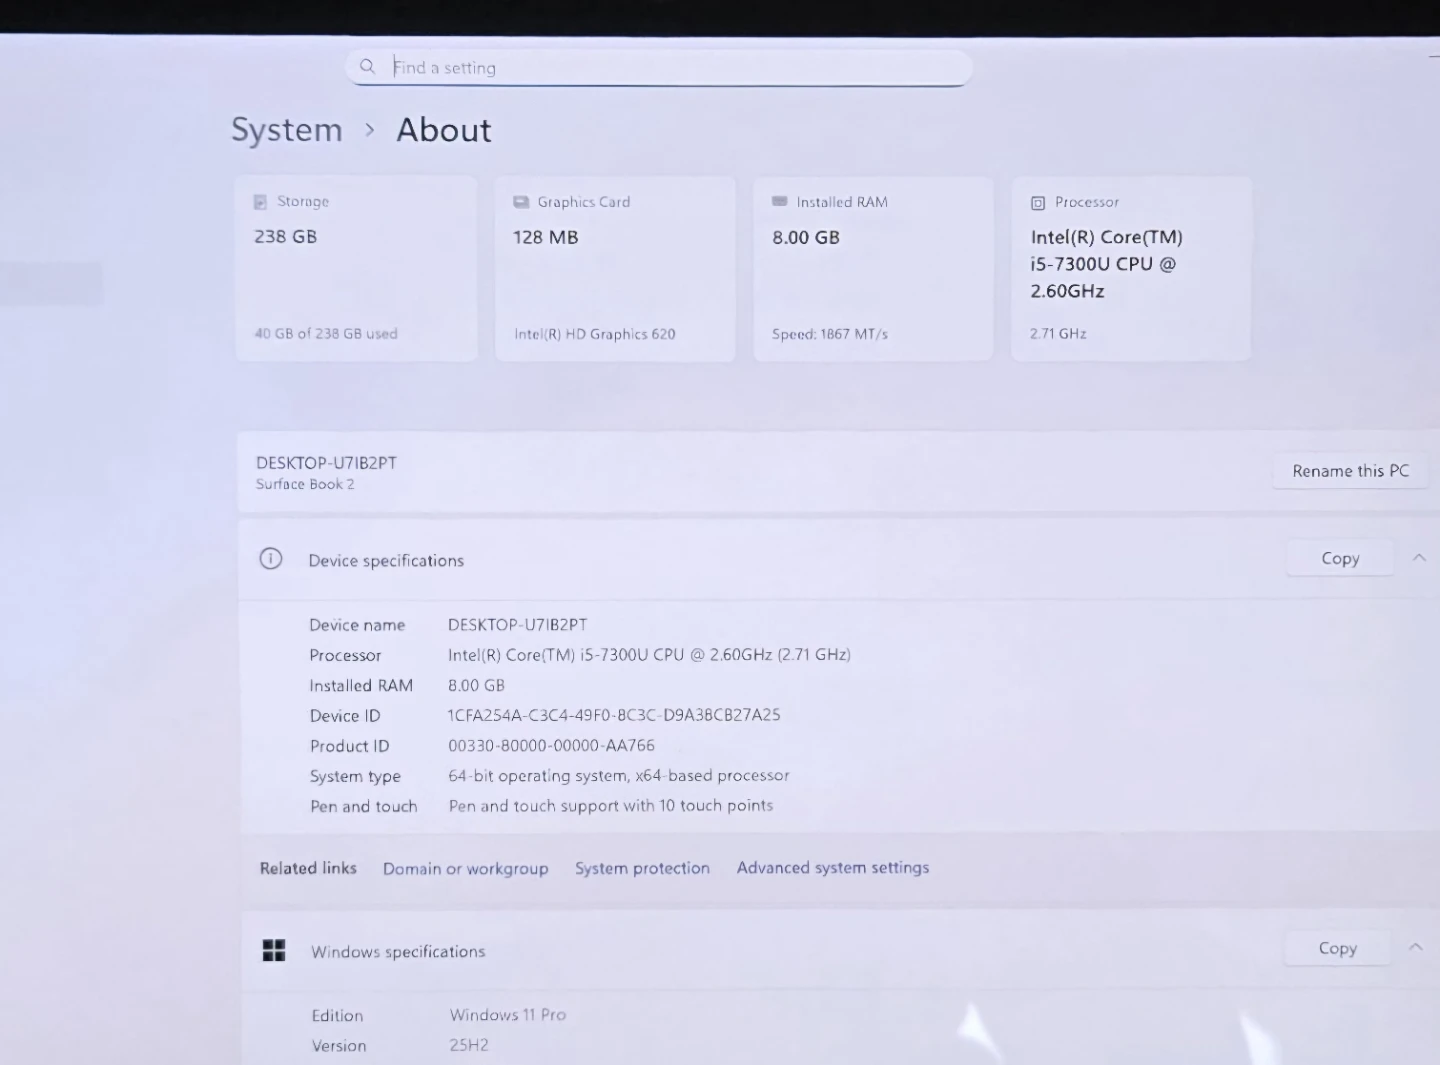Click the Device specifications info icon
This screenshot has width=1440, height=1065.
(271, 559)
